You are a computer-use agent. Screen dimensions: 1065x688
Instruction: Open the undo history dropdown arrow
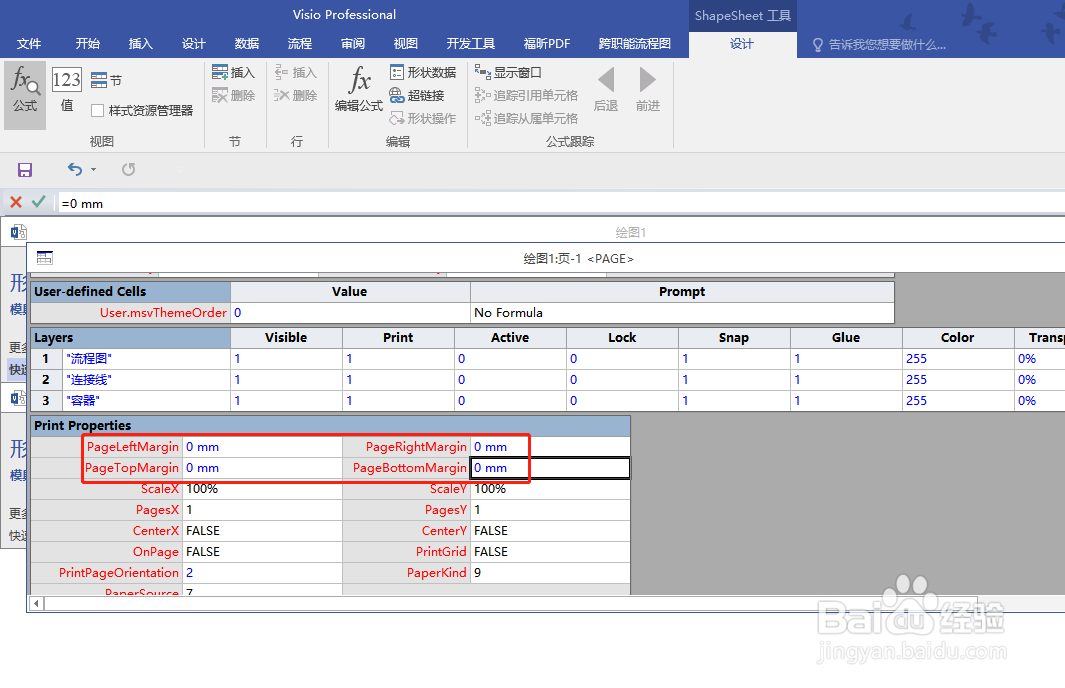94,169
